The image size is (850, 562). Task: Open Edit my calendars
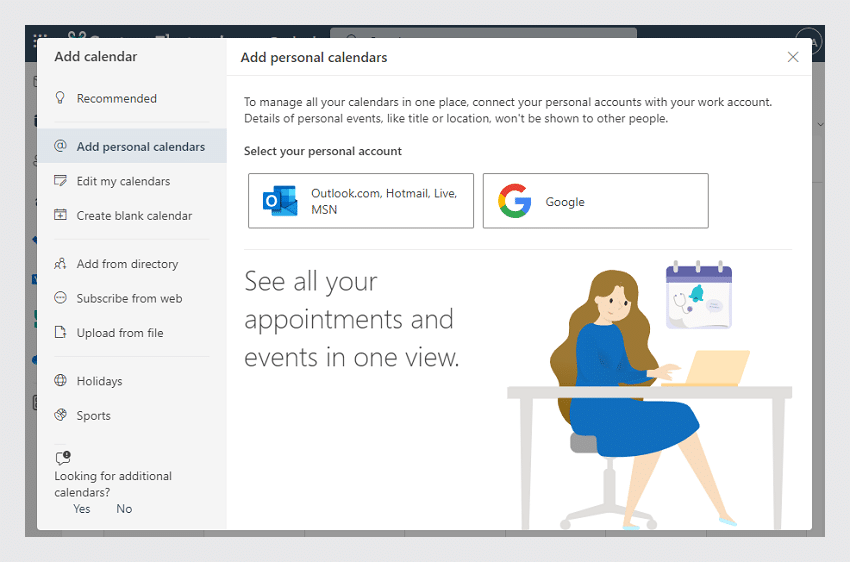pos(132,181)
